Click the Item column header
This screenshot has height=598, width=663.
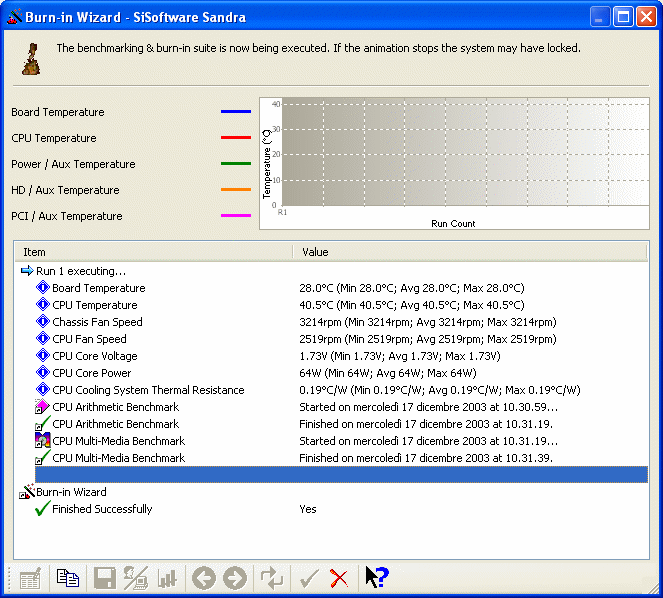(153, 252)
